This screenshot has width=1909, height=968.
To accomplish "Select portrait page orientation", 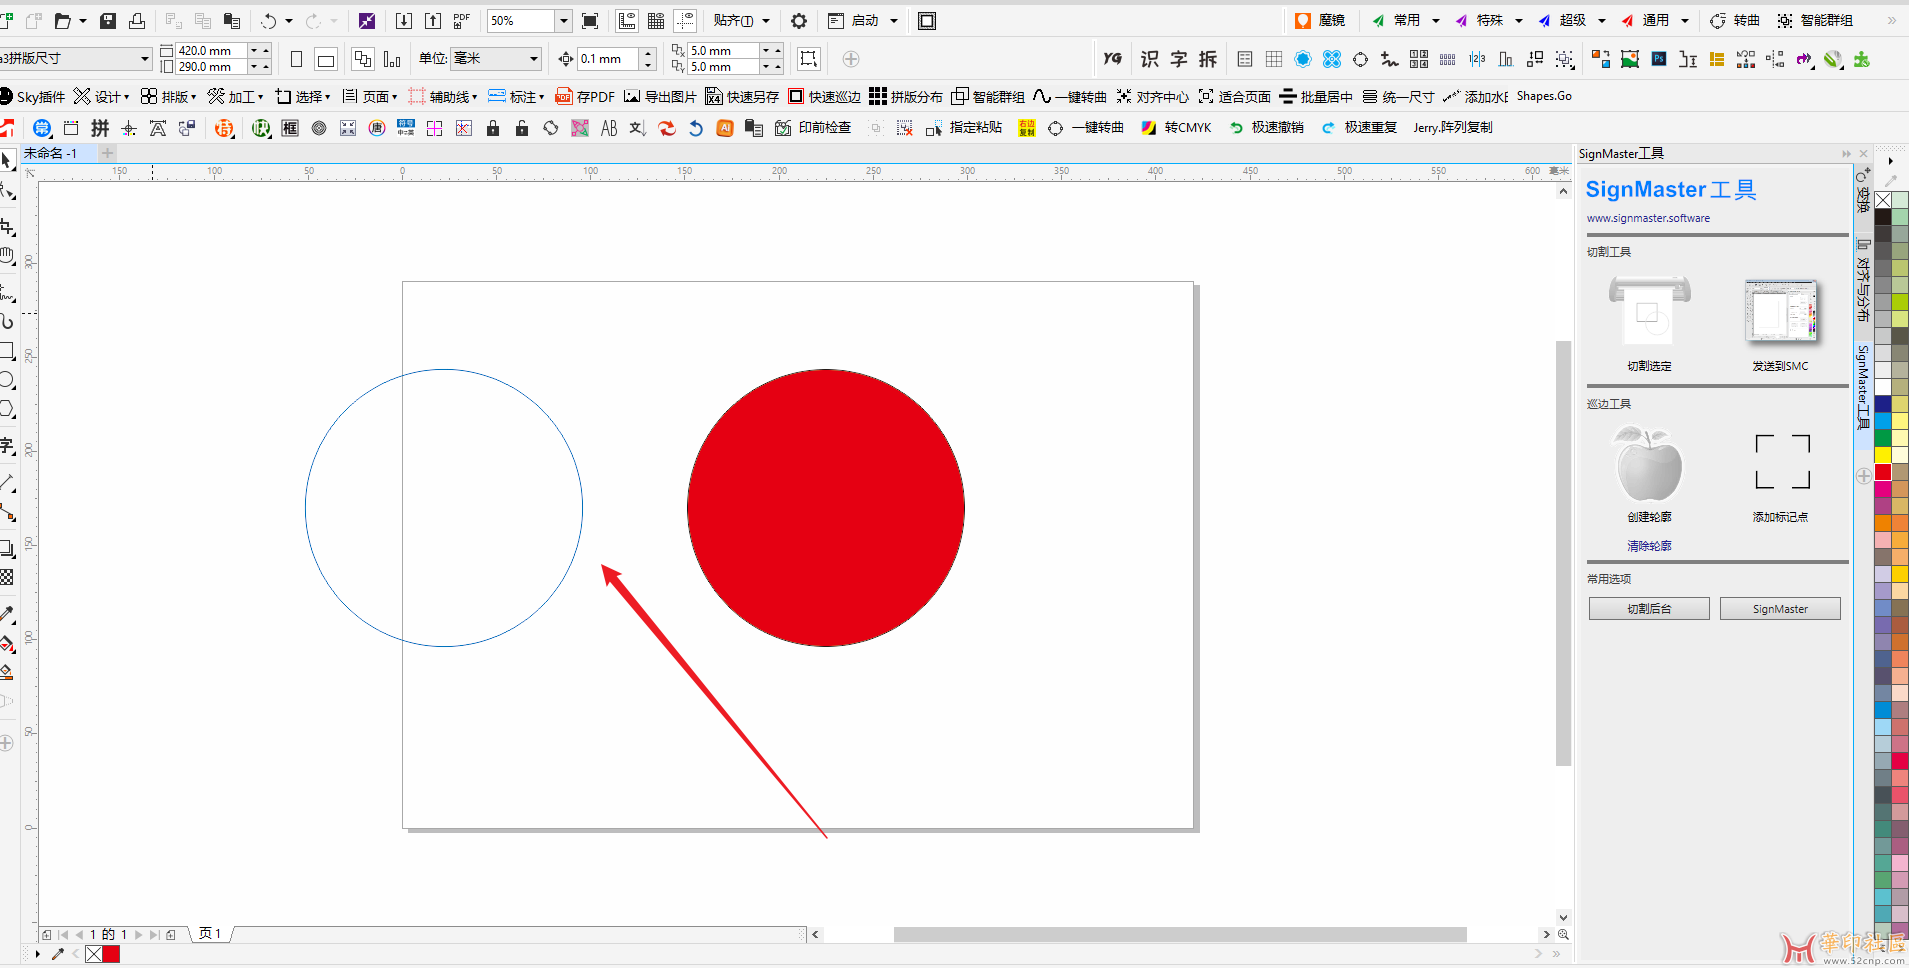I will click(296, 59).
